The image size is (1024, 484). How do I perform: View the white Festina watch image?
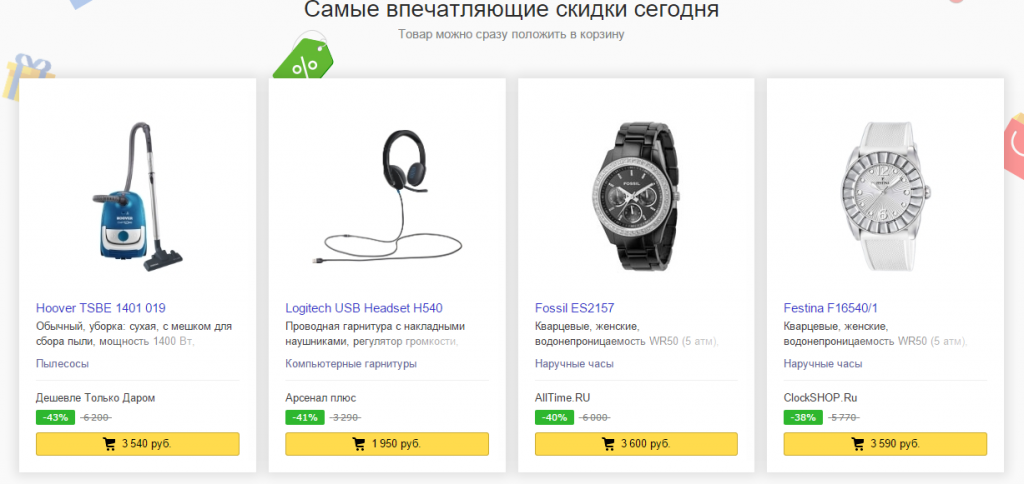tap(886, 197)
